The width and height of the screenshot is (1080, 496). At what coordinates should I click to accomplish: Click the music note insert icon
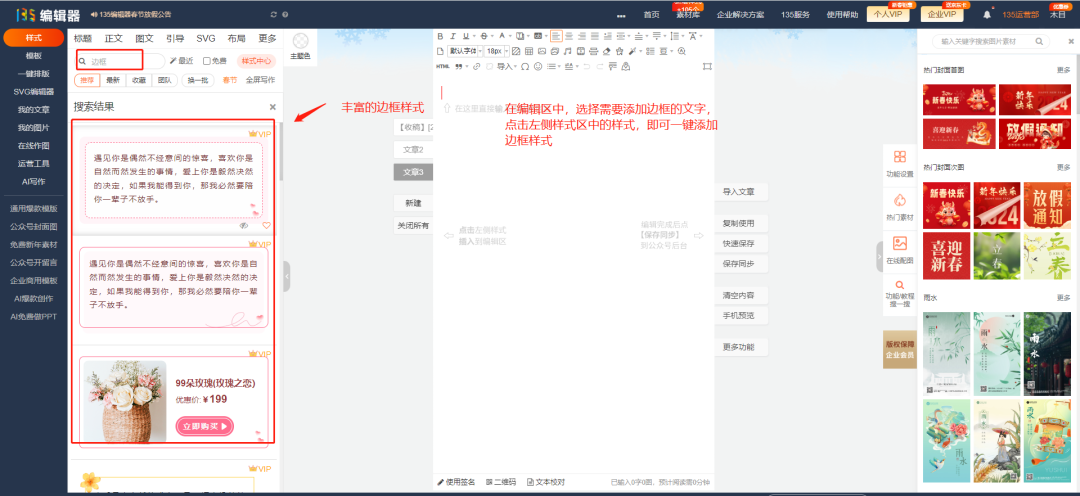tap(567, 51)
